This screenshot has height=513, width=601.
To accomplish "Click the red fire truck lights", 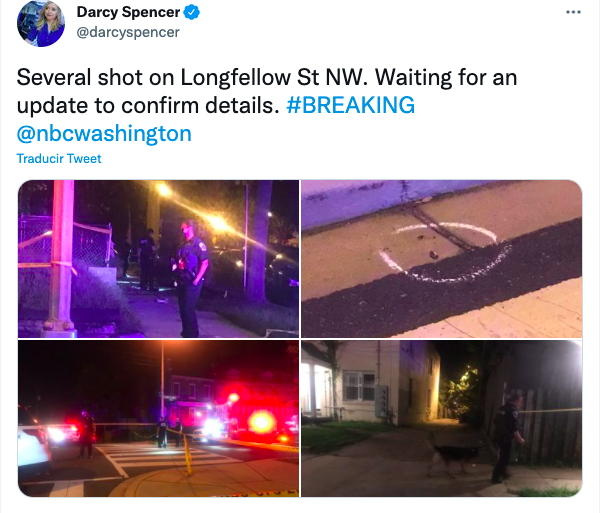I will point(262,422).
